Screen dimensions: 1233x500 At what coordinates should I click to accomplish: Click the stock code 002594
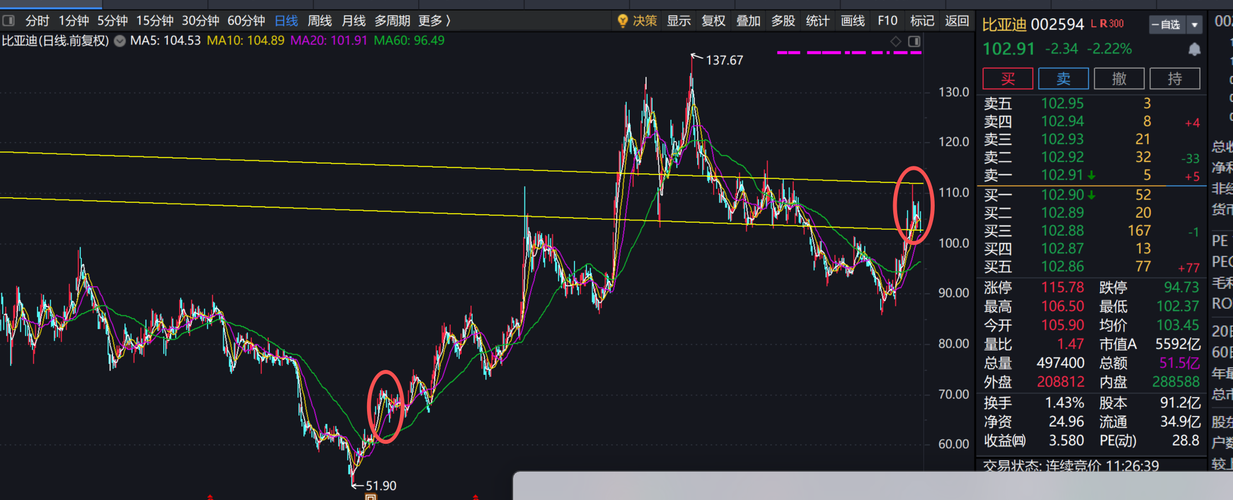point(1058,24)
